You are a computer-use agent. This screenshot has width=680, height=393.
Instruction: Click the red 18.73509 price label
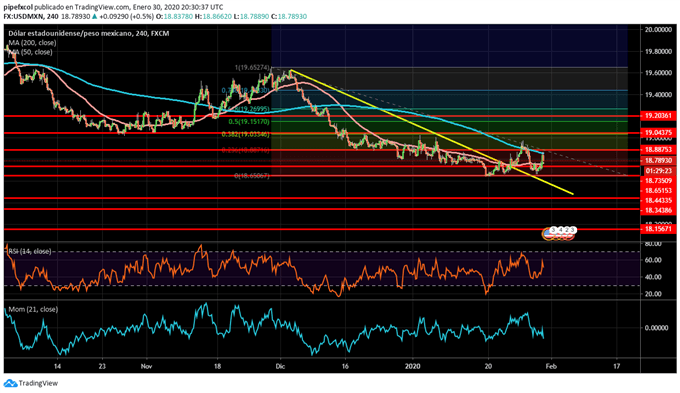(658, 181)
